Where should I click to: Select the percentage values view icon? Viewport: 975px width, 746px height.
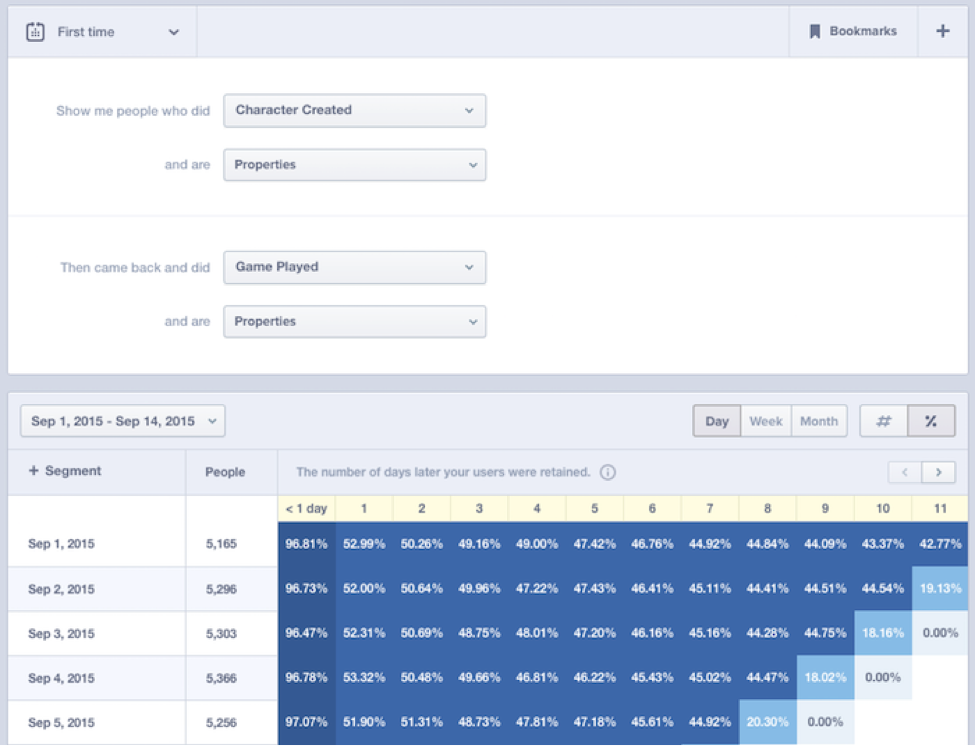(x=934, y=420)
